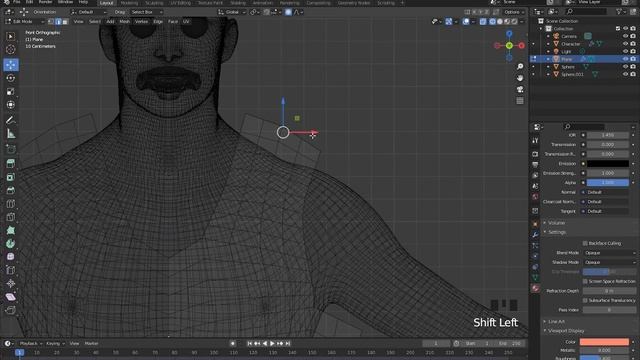Play the animation forward

[272, 344]
